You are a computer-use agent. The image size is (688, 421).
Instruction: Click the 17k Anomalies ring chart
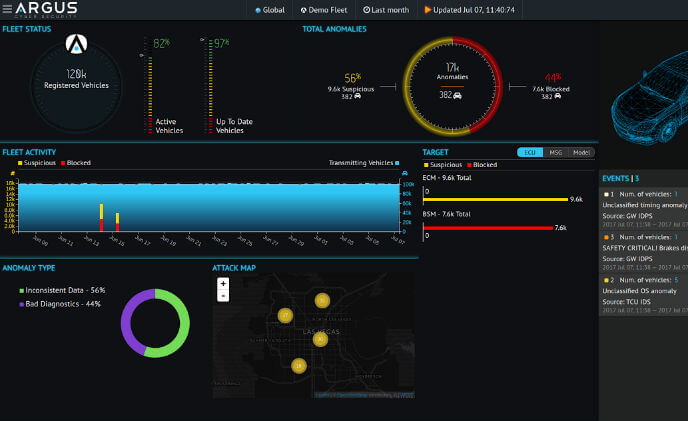coord(452,86)
